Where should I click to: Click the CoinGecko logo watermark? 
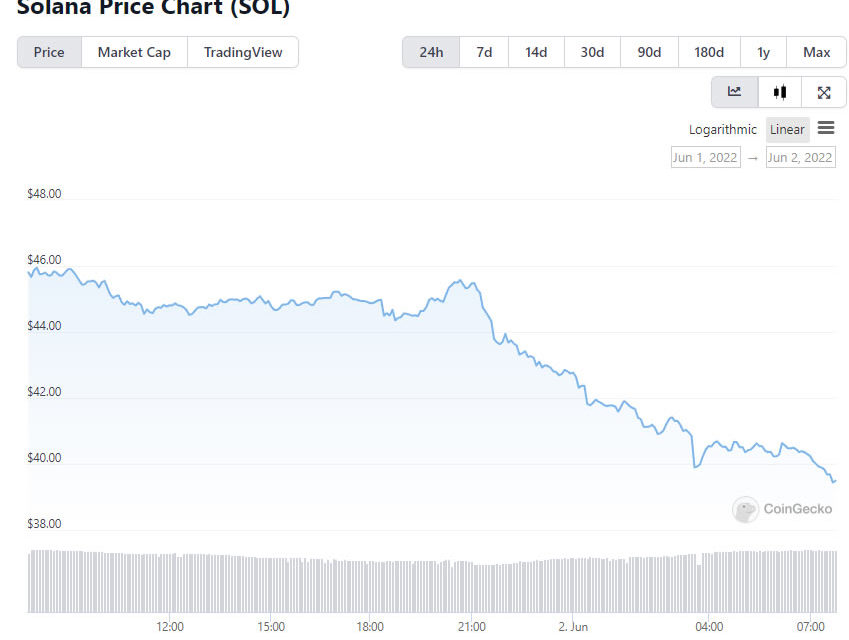click(x=785, y=510)
